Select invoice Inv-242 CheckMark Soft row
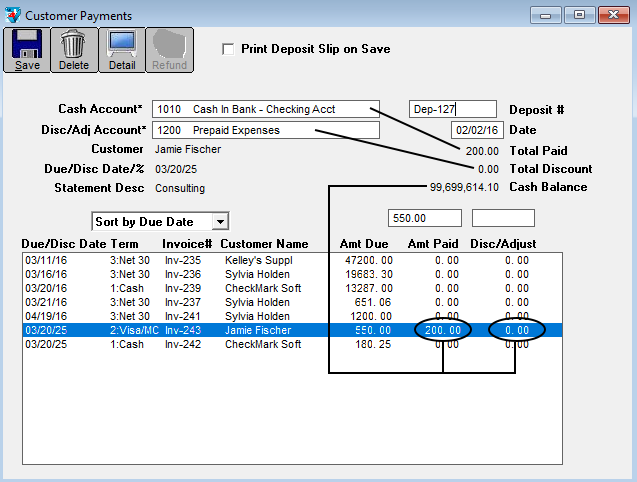 pos(200,344)
